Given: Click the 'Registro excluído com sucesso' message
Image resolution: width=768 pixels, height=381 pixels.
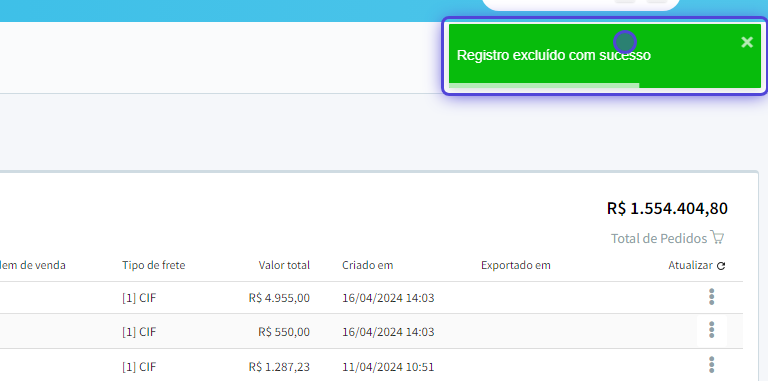Looking at the screenshot, I should [553, 55].
